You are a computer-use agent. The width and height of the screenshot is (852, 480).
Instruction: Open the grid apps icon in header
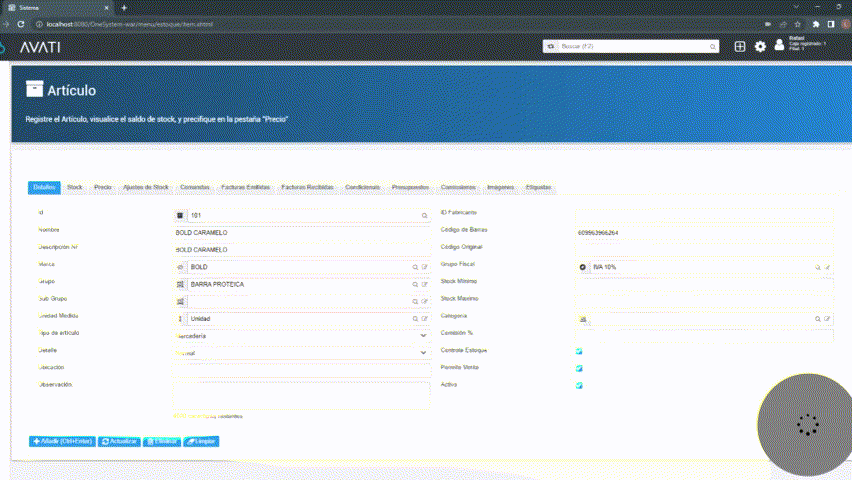coord(740,47)
